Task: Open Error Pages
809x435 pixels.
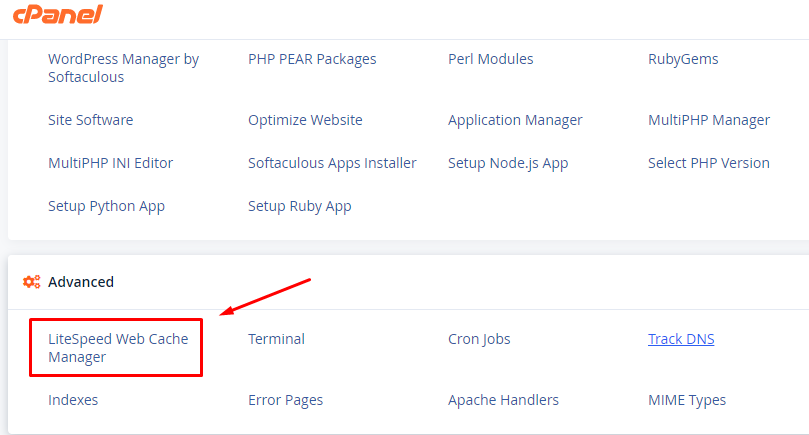Action: pos(285,400)
